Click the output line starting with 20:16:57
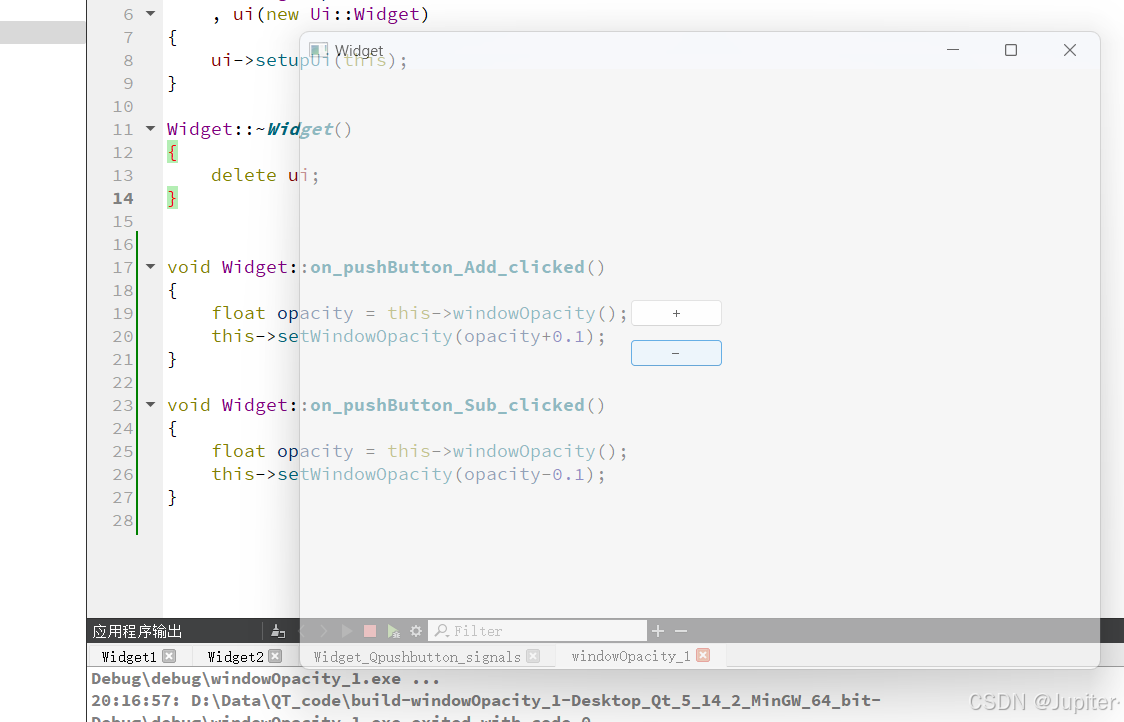Image resolution: width=1124 pixels, height=722 pixels. click(x=485, y=700)
